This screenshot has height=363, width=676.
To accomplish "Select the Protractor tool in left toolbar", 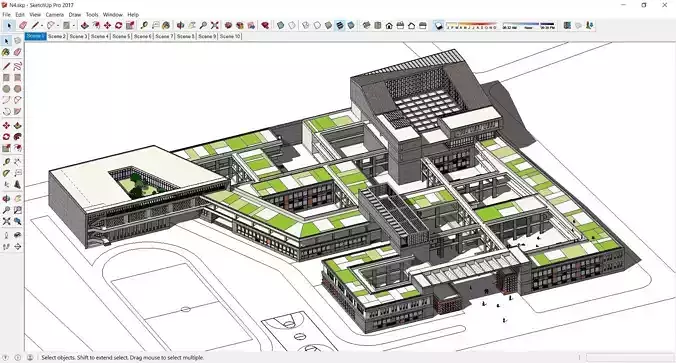I will (x=6, y=173).
